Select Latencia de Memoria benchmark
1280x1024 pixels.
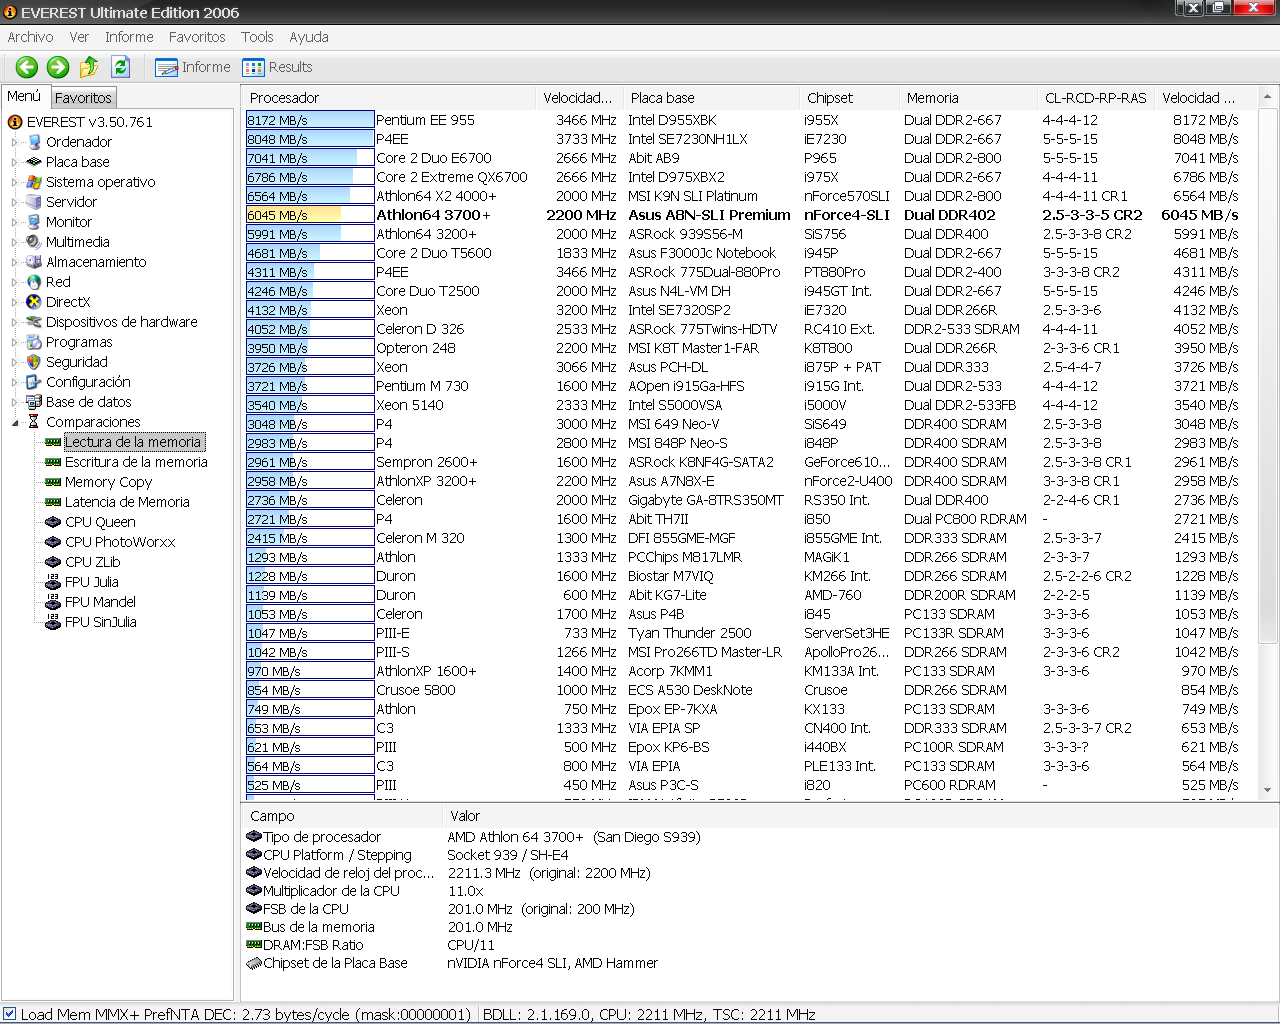click(x=127, y=502)
